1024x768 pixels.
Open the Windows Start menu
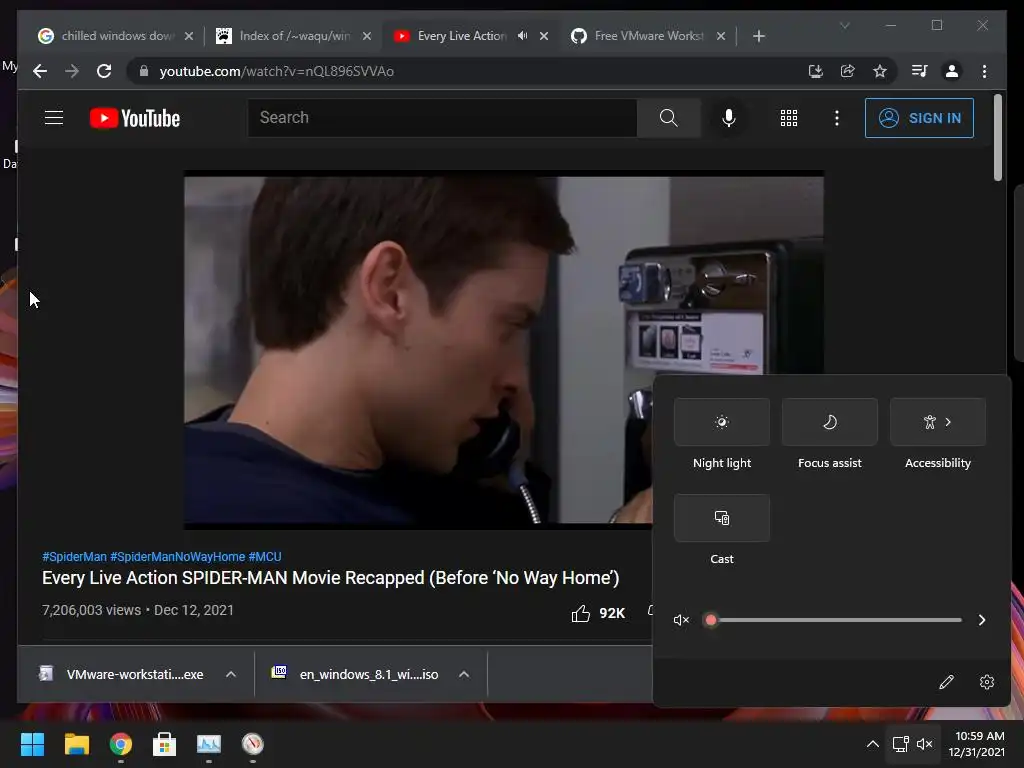coord(32,744)
